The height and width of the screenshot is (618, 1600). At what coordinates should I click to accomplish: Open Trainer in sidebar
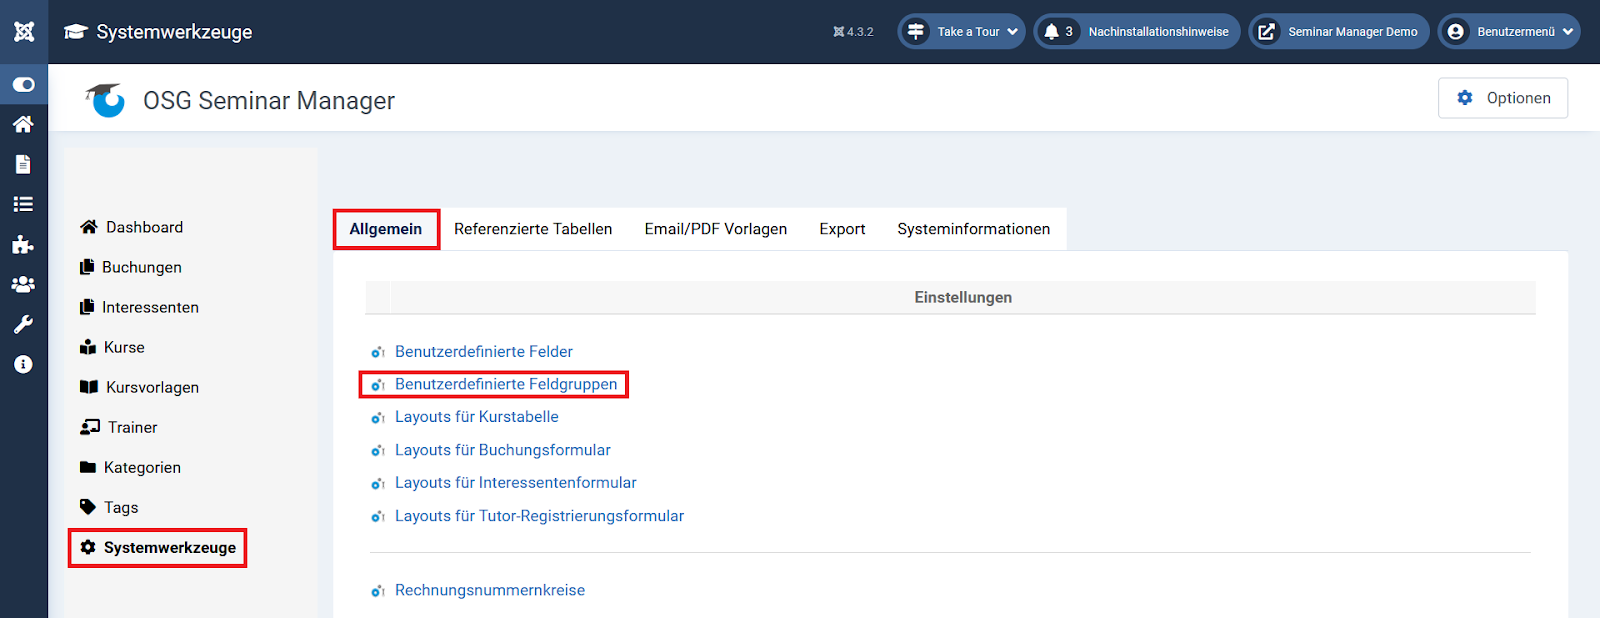pyautogui.click(x=132, y=427)
